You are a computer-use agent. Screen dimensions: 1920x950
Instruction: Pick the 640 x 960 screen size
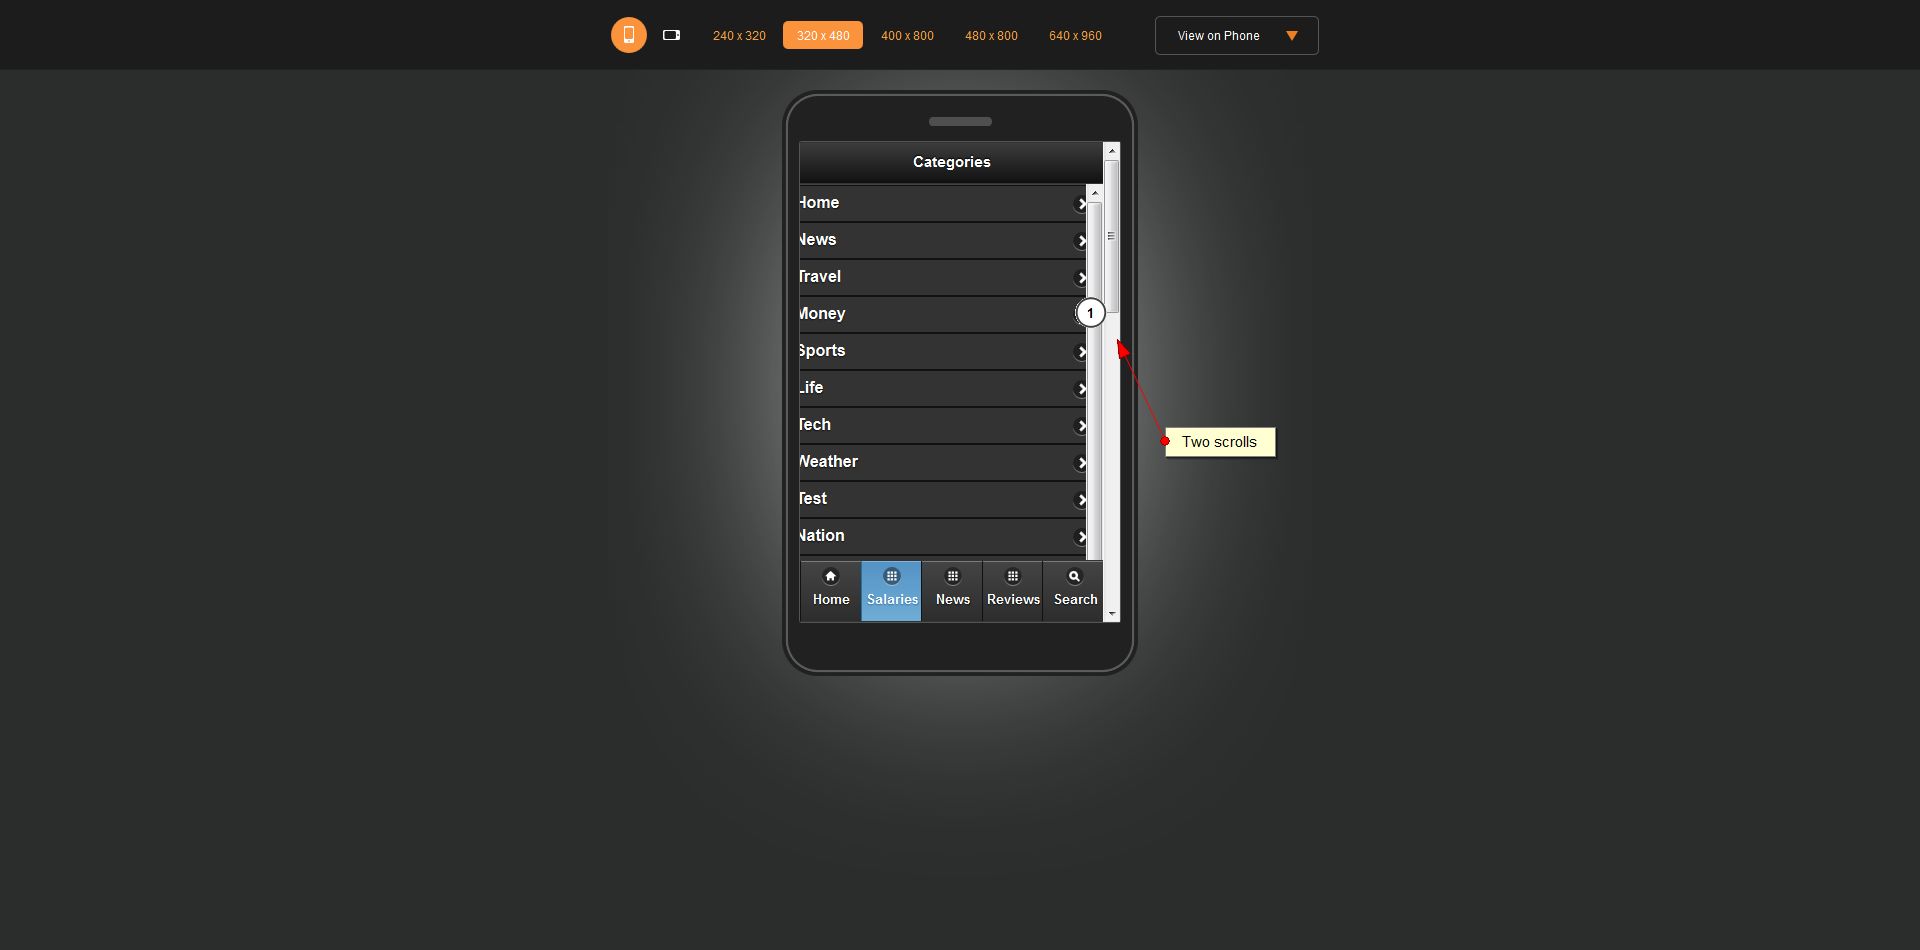1075,35
